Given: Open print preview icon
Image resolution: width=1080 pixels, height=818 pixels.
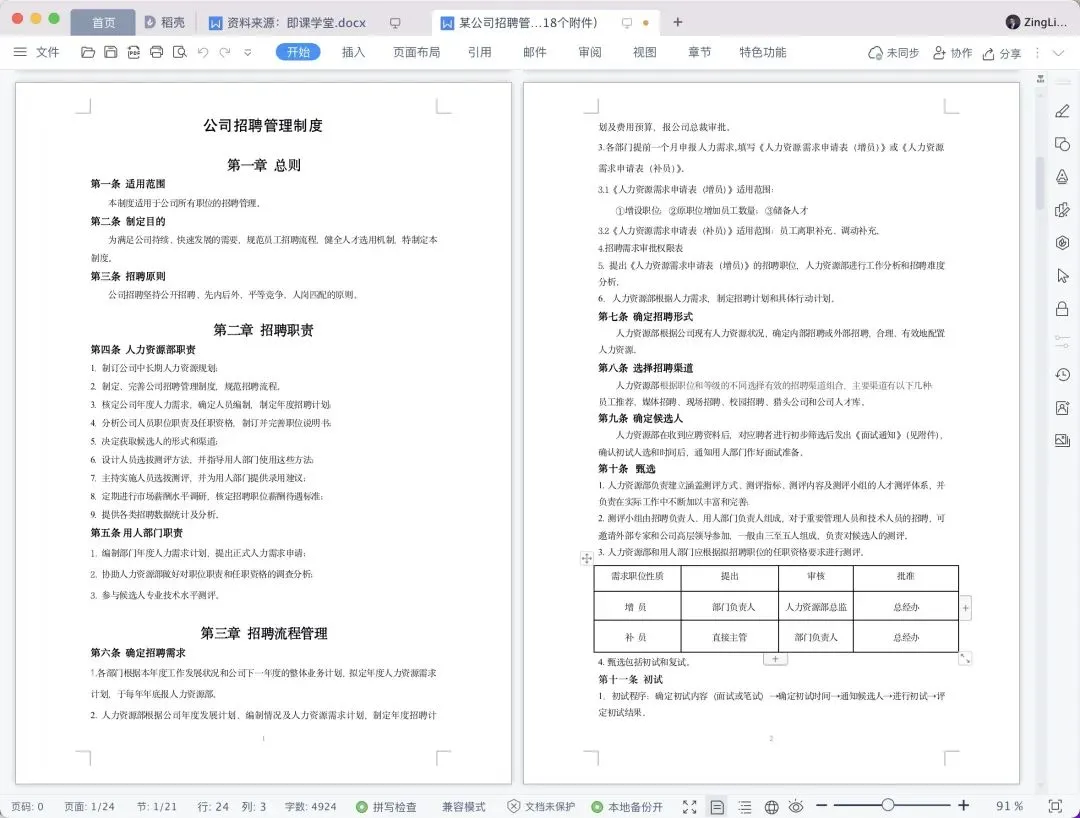Looking at the screenshot, I should coord(180,52).
